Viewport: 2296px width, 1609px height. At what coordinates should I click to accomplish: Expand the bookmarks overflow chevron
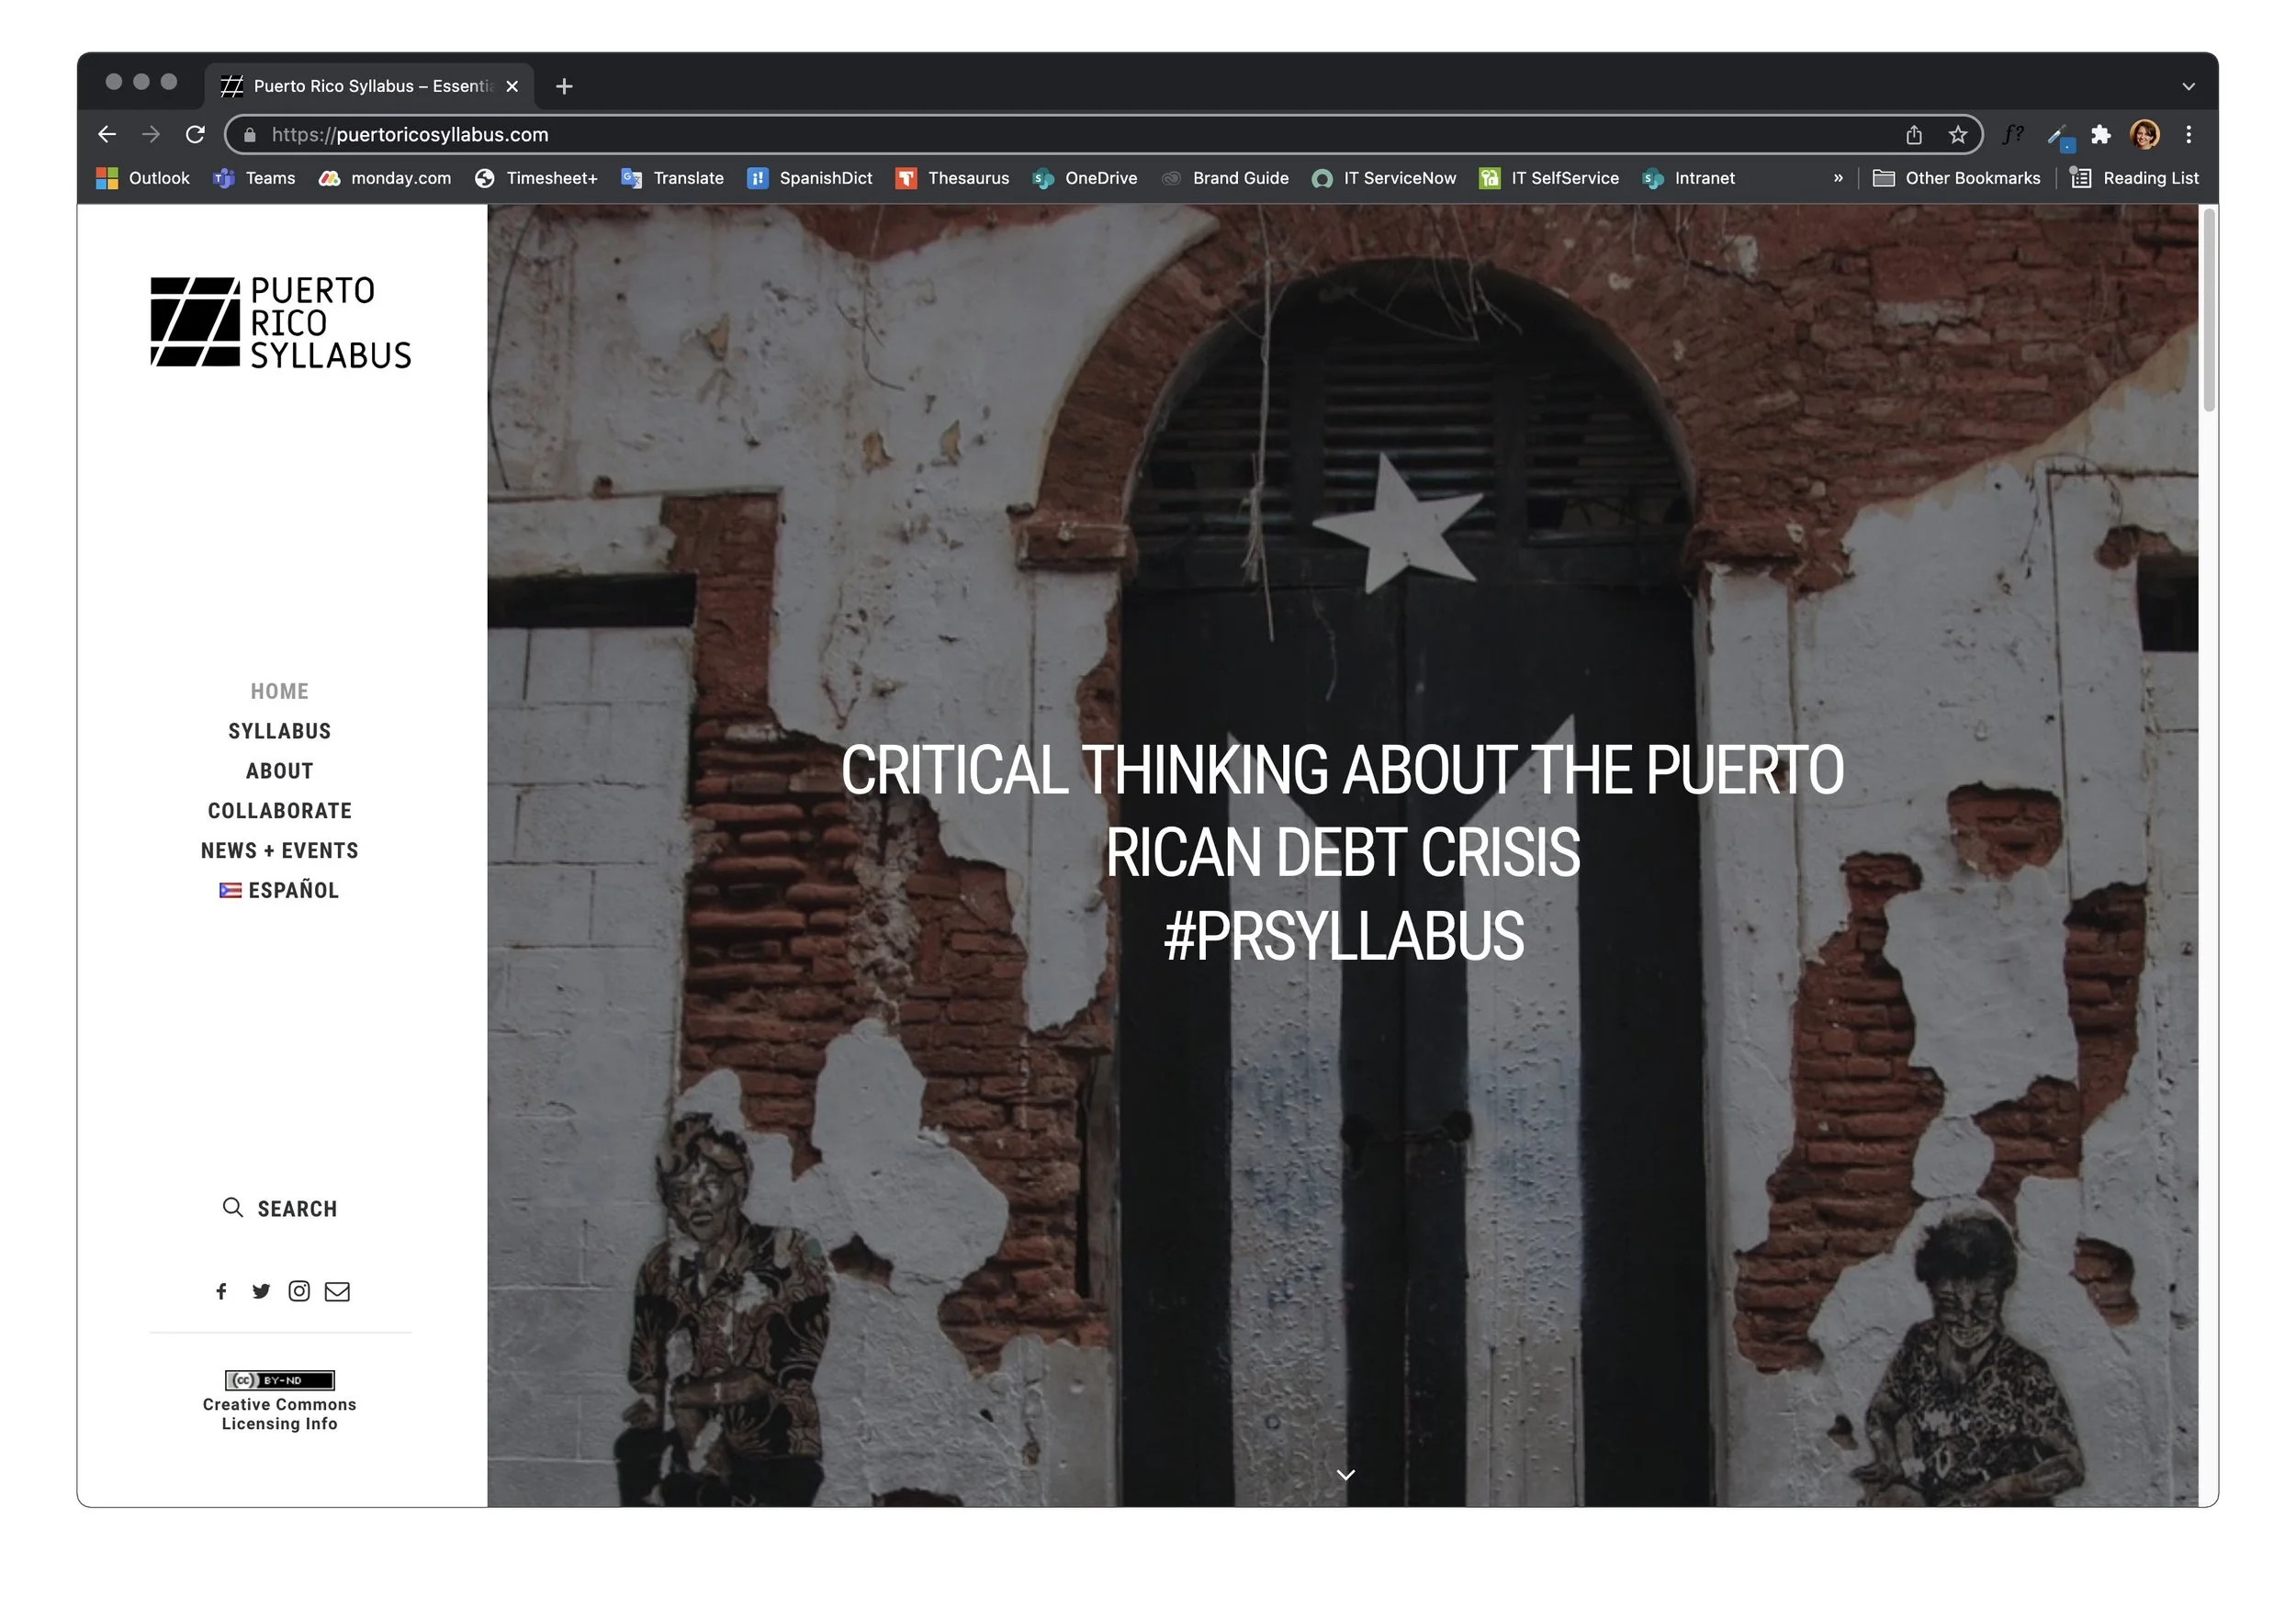[x=1838, y=178]
